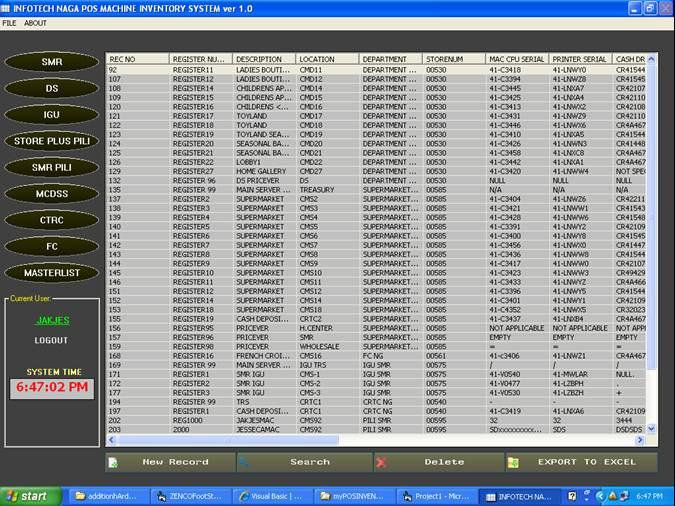Switch to myPOSINVEN... taskbar folder
This screenshot has width=675, height=506.
(353, 497)
